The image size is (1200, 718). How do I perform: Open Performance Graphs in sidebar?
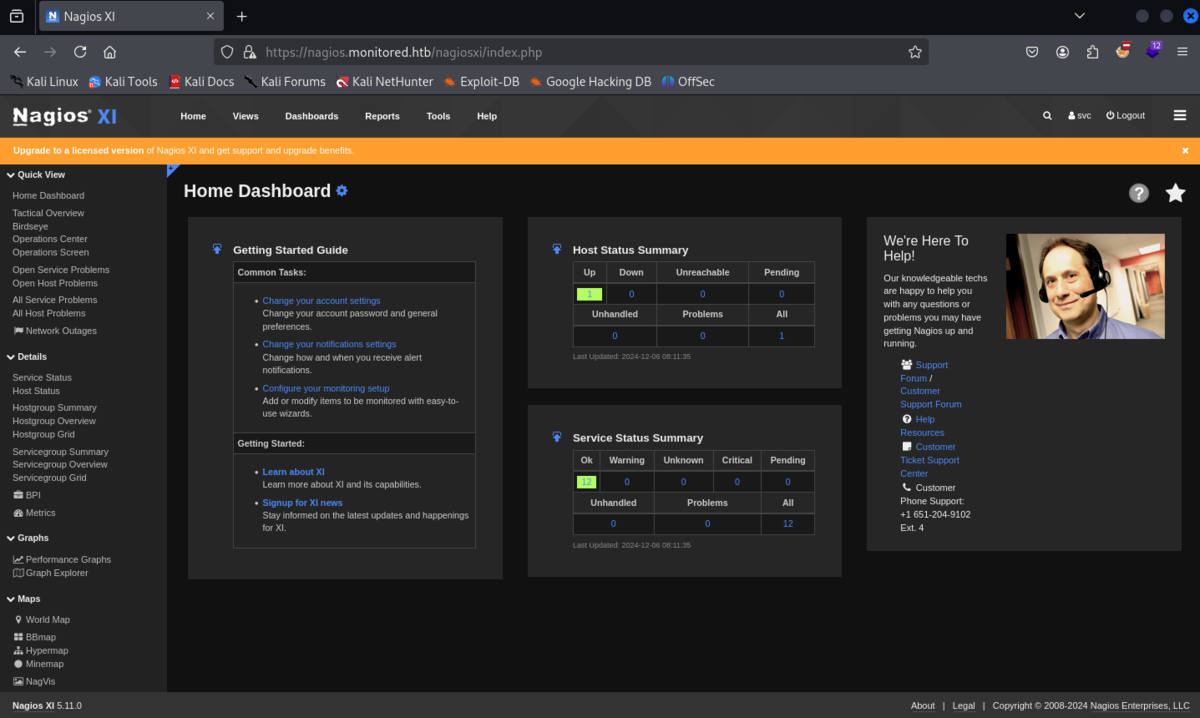pyautogui.click(x=61, y=560)
